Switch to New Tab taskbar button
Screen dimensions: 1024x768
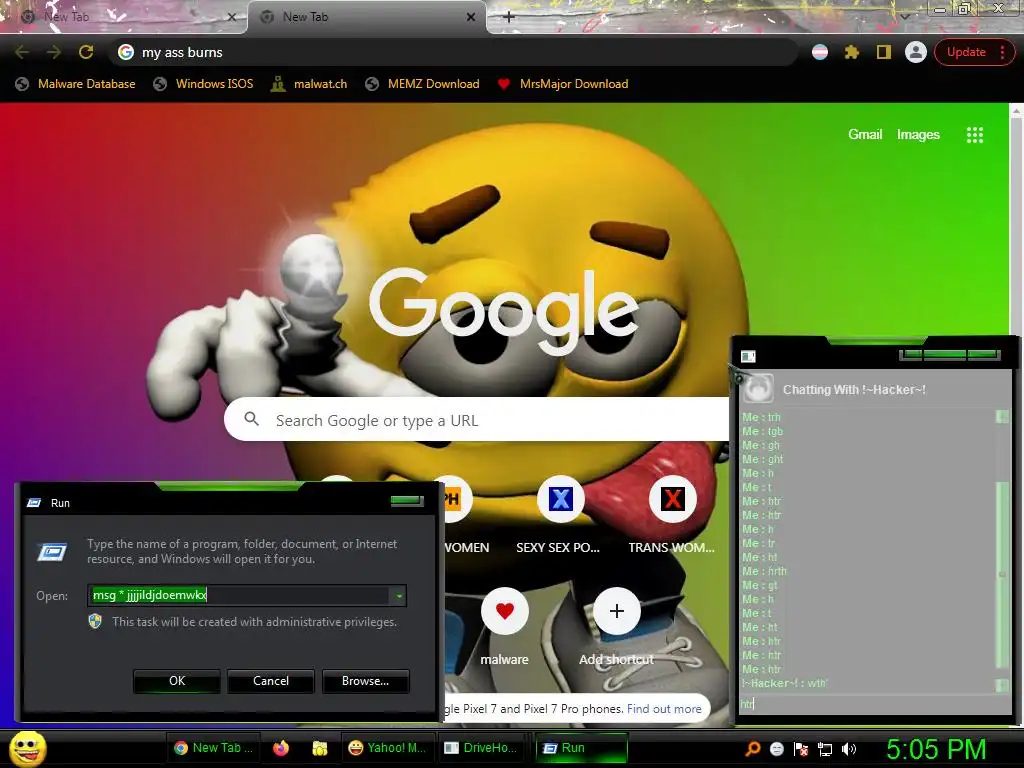coord(214,748)
